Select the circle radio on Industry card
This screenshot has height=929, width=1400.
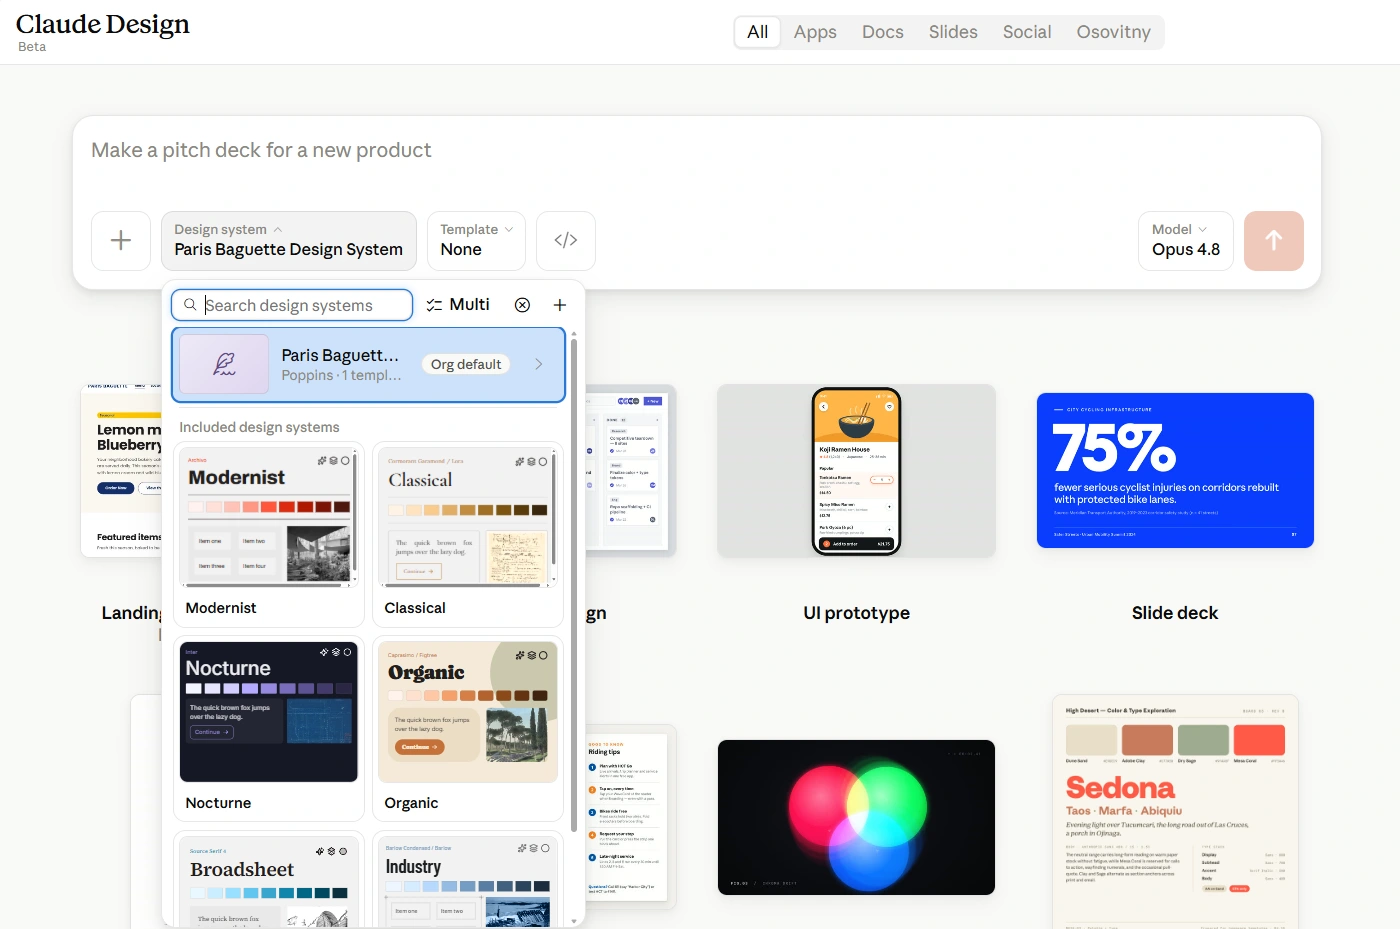pos(545,848)
